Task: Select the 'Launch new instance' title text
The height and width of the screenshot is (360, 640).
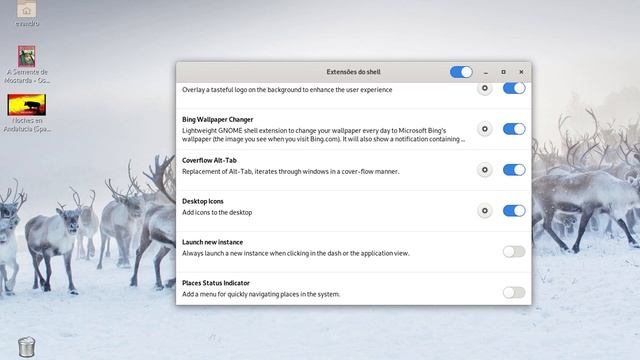Action: point(212,242)
